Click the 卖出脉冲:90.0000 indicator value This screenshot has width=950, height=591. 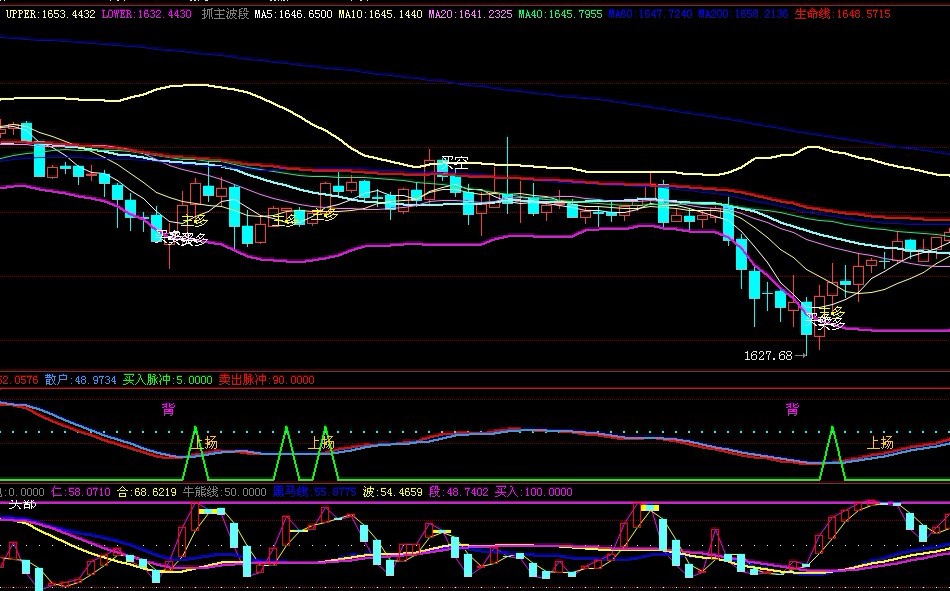pyautogui.click(x=267, y=380)
